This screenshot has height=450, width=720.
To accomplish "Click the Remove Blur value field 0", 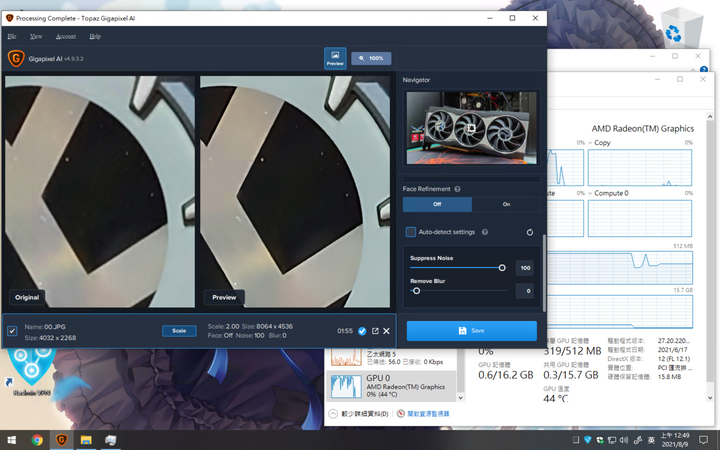I will 525,291.
